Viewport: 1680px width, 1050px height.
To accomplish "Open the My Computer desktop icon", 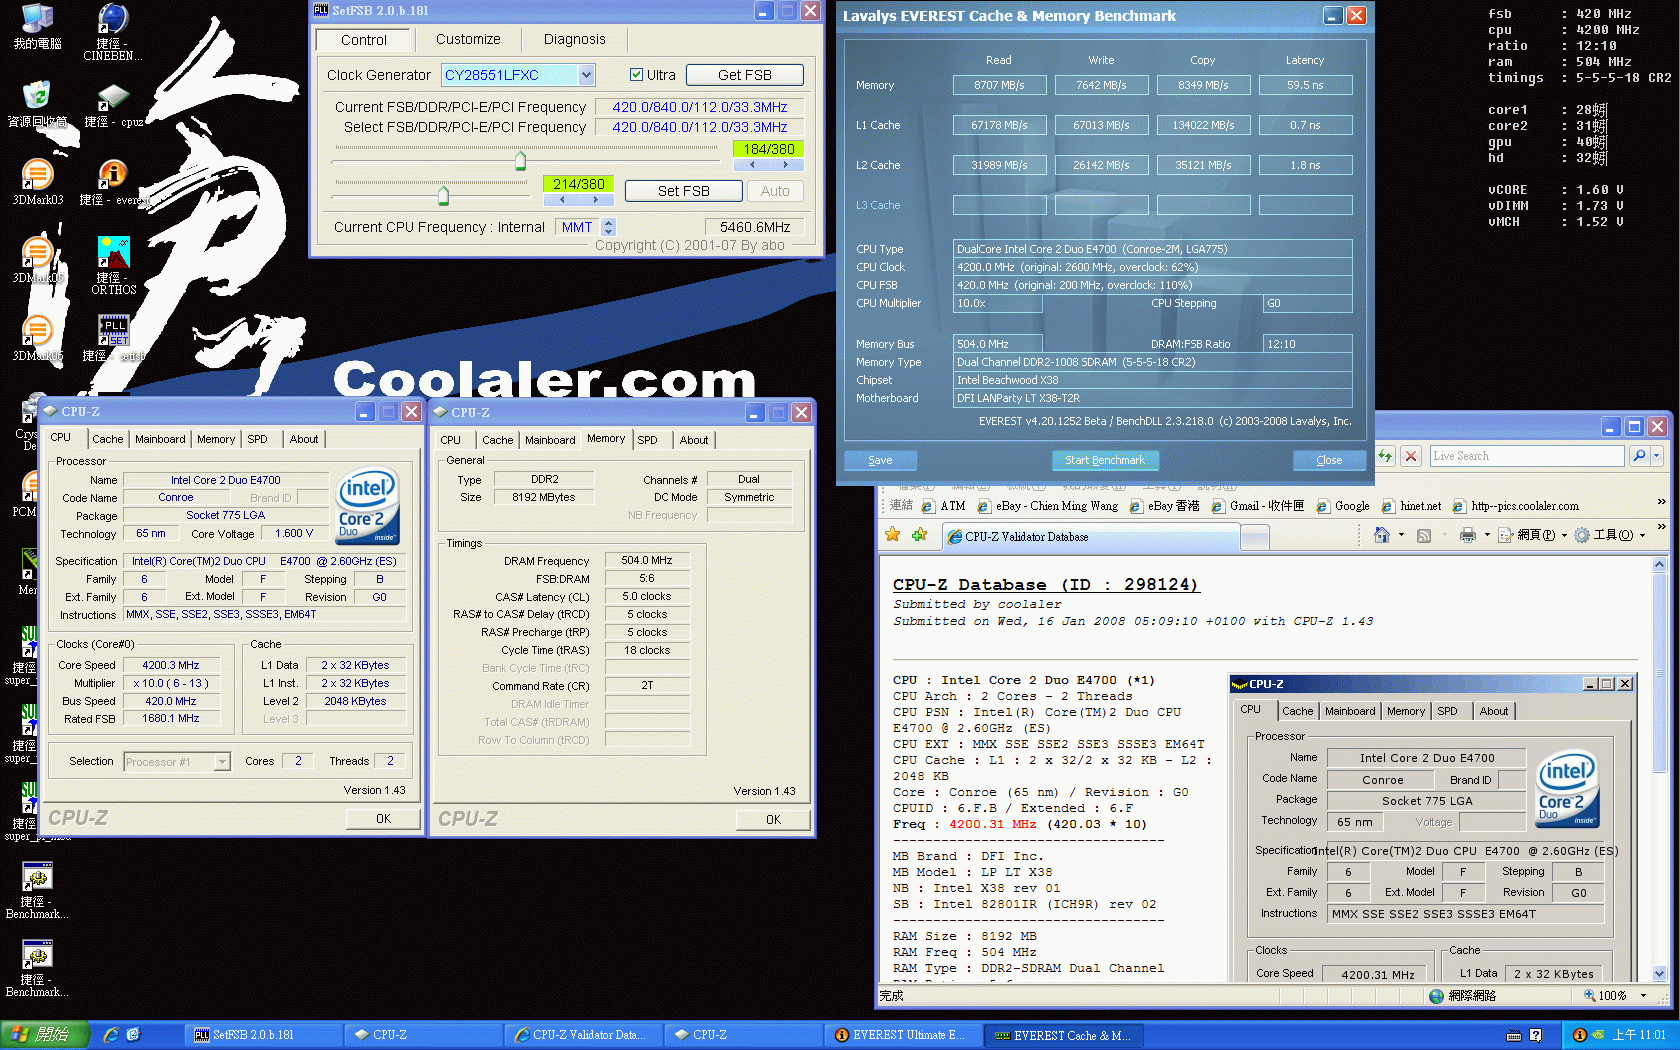I will [x=37, y=28].
